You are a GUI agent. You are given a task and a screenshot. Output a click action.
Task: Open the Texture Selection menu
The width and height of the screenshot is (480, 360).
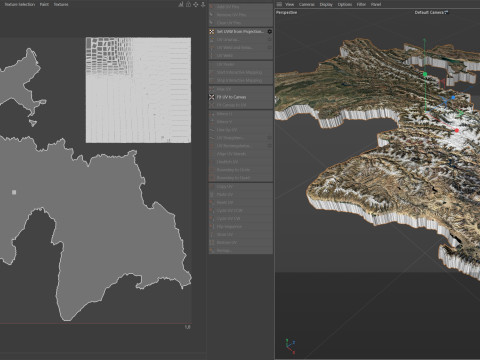(20, 4)
